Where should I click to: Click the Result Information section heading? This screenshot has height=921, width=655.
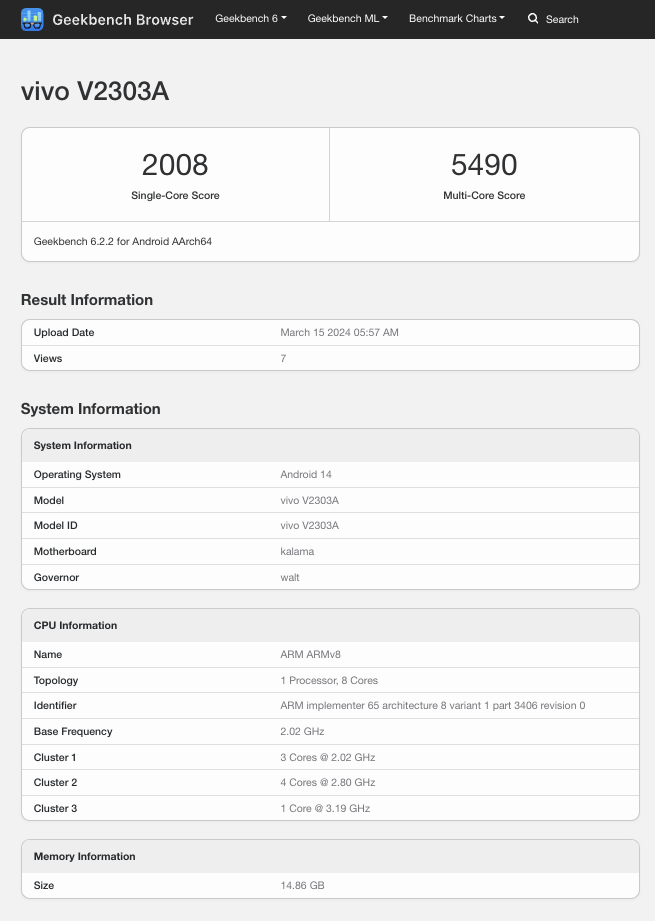pos(87,300)
